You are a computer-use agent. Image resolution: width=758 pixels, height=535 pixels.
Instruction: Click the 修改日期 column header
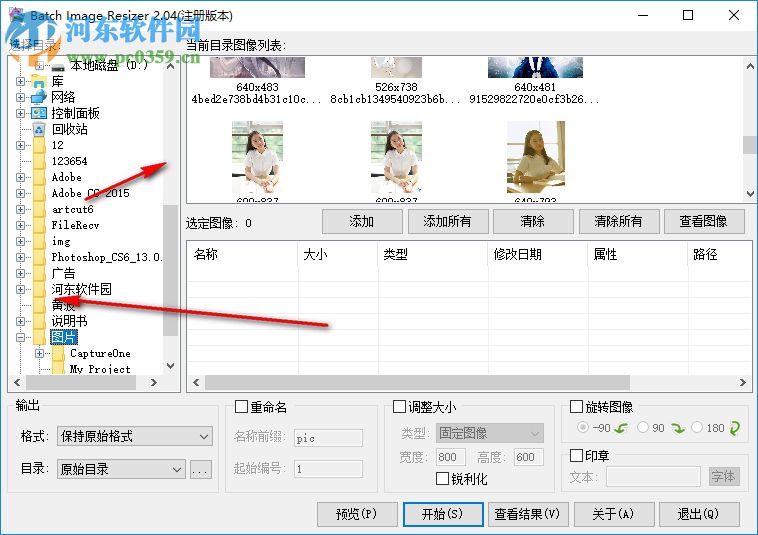[538, 254]
